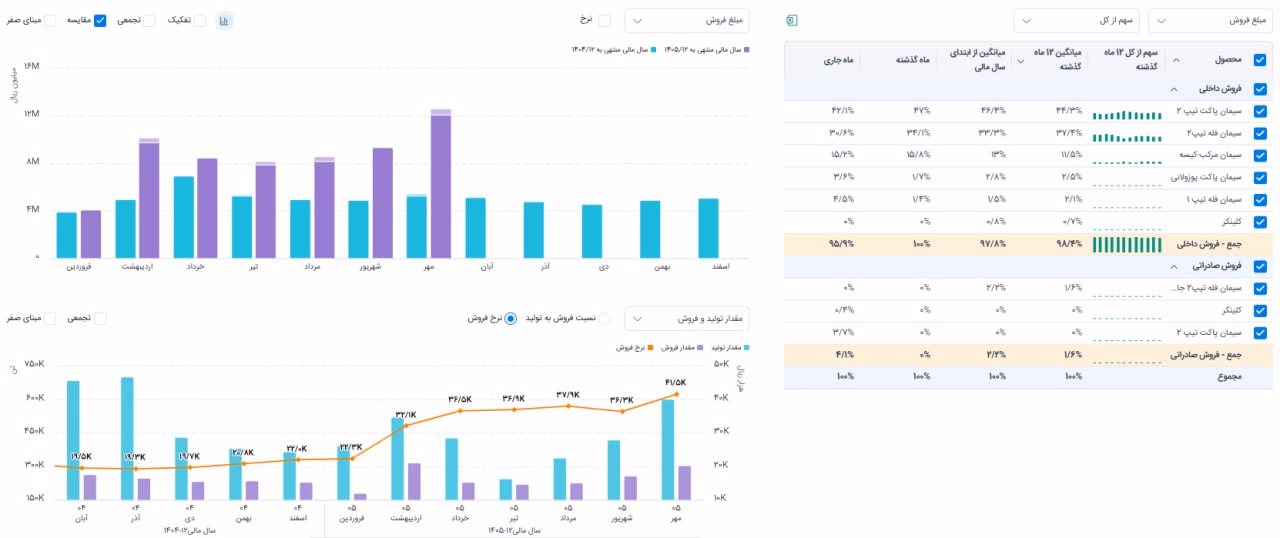
Task: Click the chevron beside the محصول column header
Action: (1175, 60)
